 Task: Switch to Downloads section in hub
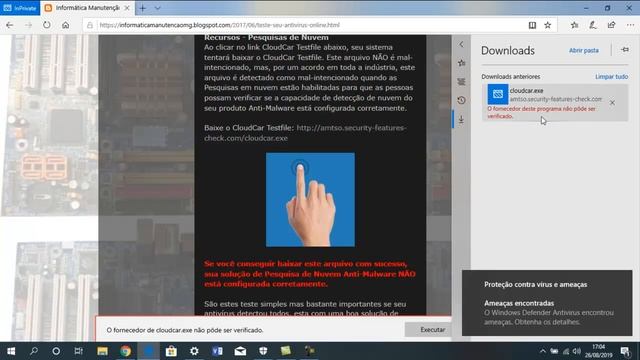point(461,119)
